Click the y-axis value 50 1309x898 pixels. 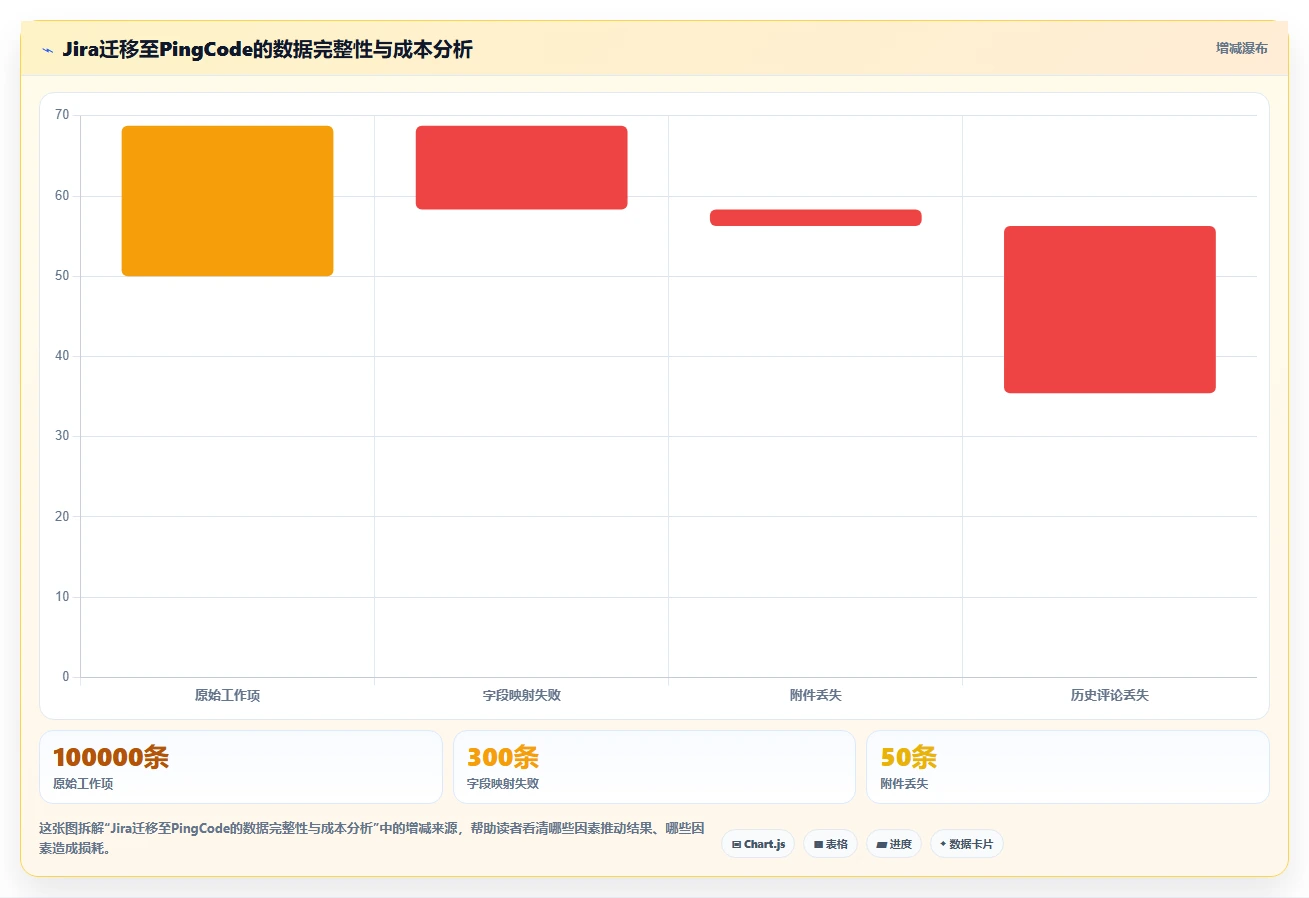click(x=62, y=276)
